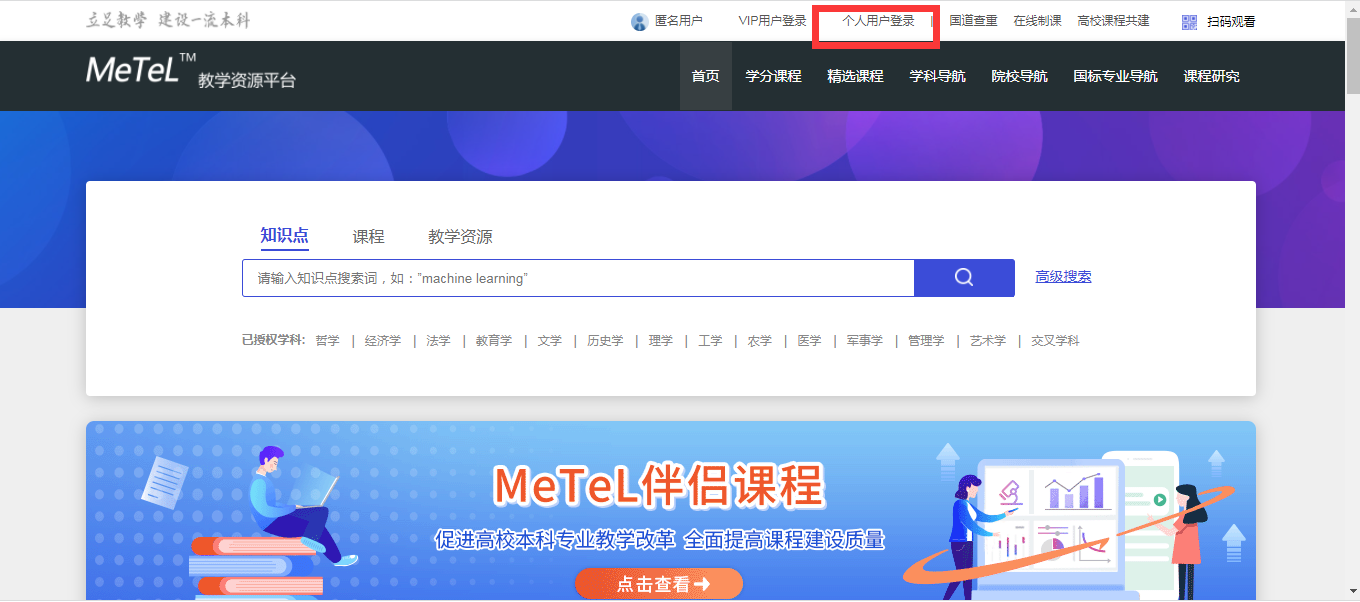
Task: Click 扫码观看 text
Action: 1231,22
